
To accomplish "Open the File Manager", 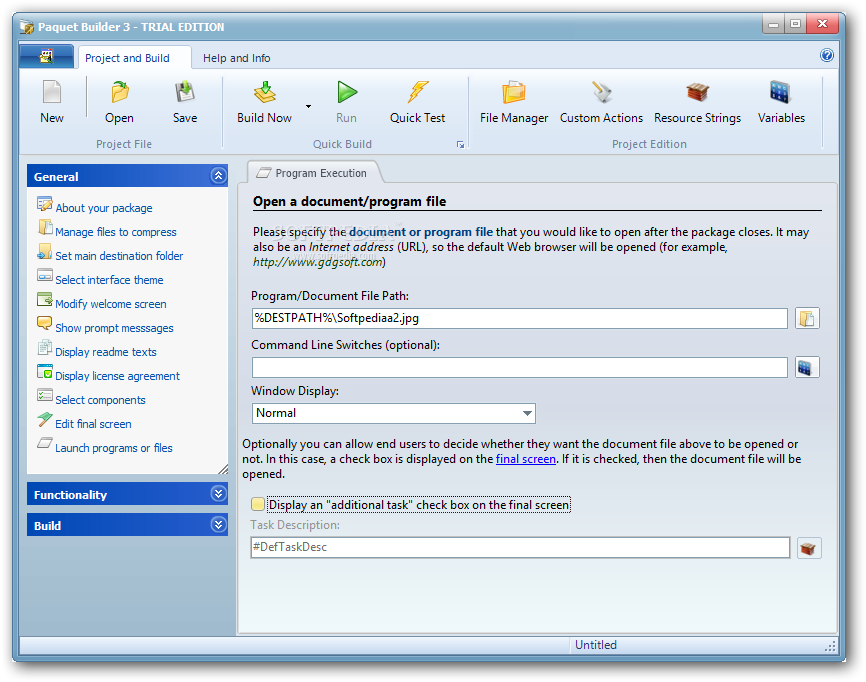I will point(514,102).
